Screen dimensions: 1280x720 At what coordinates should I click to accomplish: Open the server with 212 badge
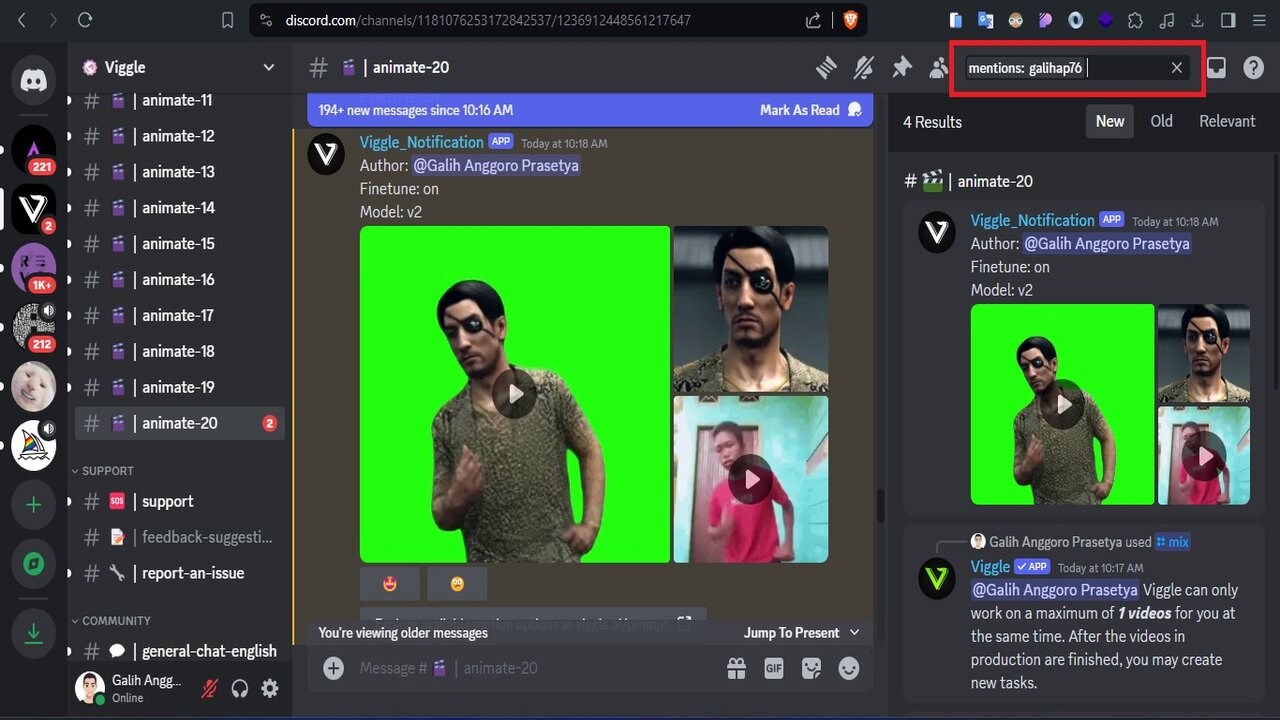click(34, 326)
